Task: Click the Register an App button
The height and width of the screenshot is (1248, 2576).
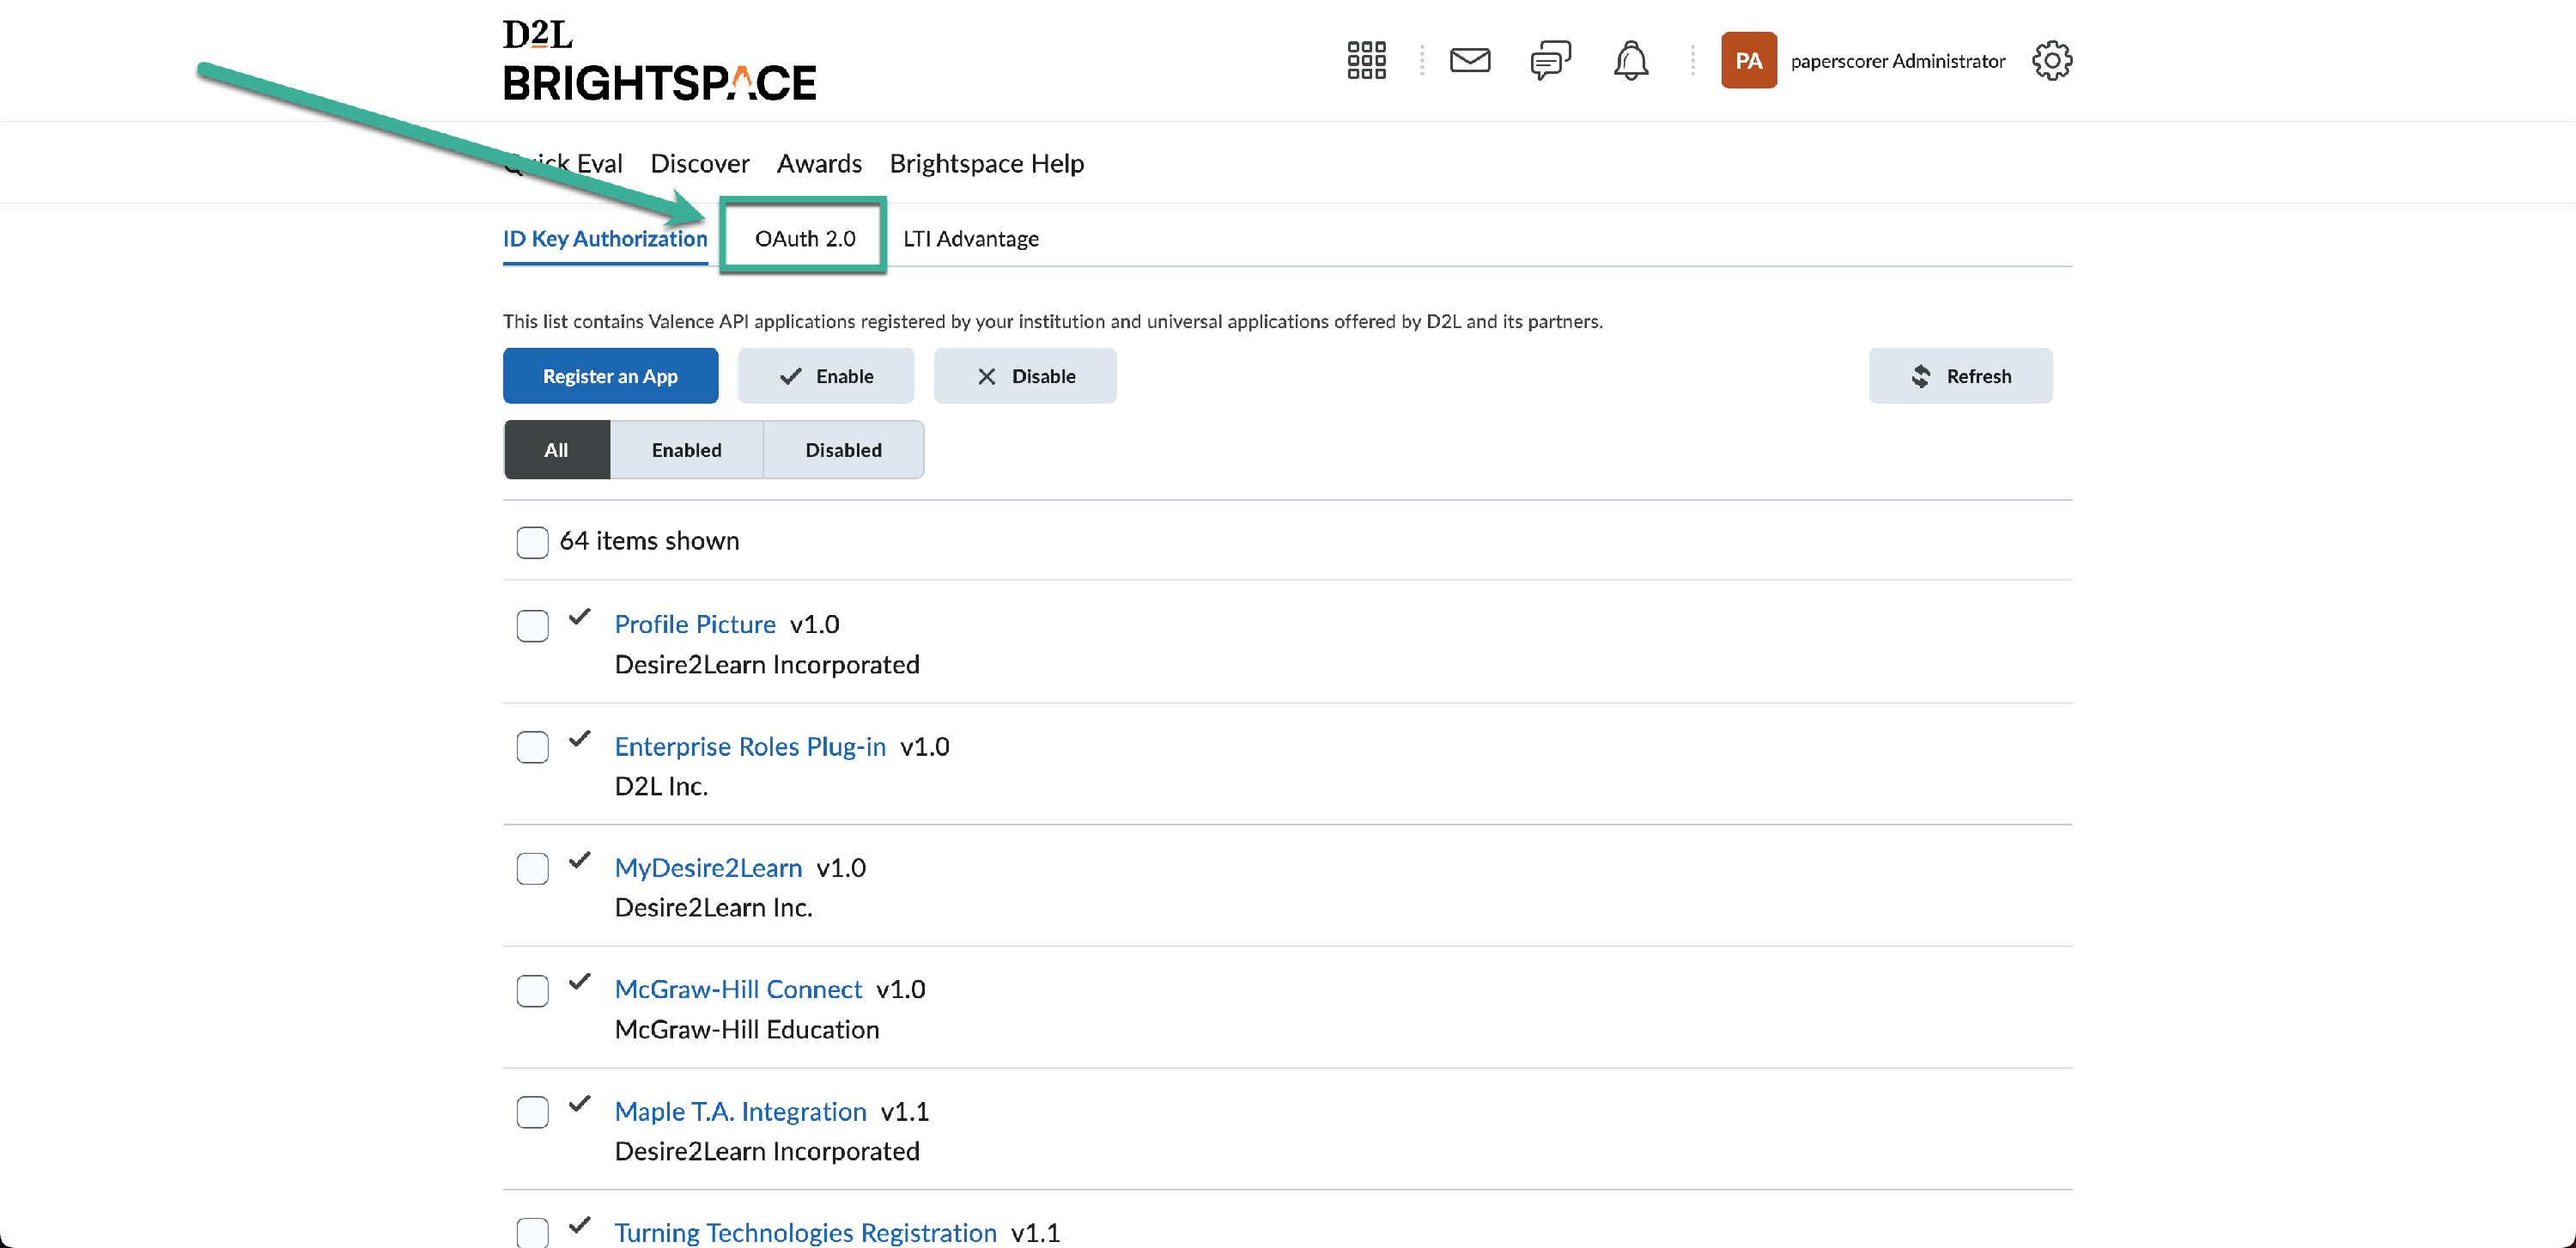Action: [610, 376]
